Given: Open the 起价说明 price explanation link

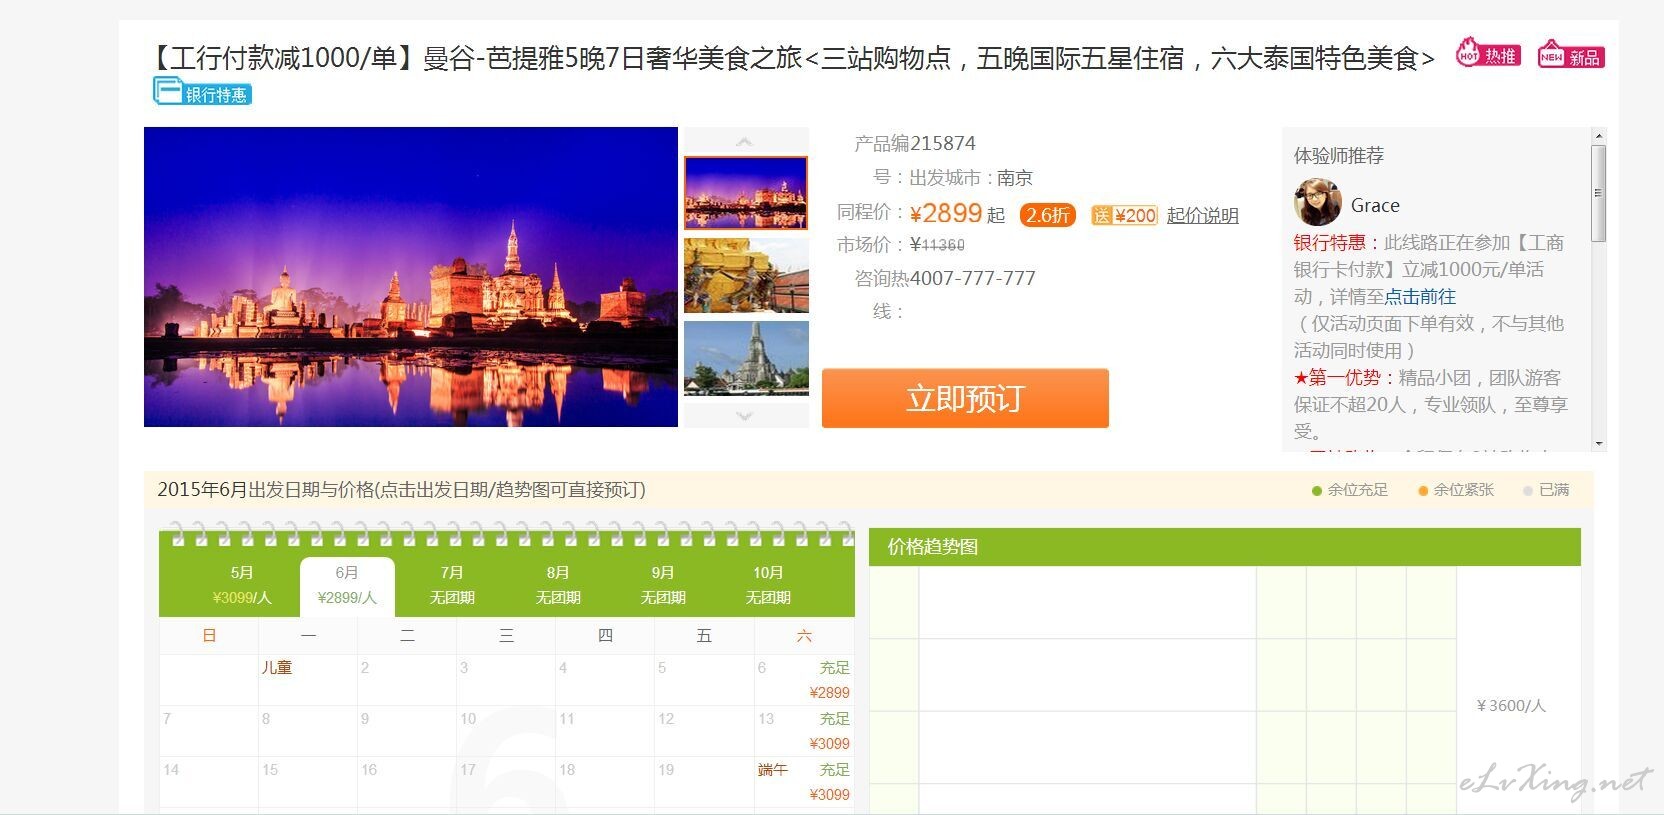Looking at the screenshot, I should [x=1202, y=215].
